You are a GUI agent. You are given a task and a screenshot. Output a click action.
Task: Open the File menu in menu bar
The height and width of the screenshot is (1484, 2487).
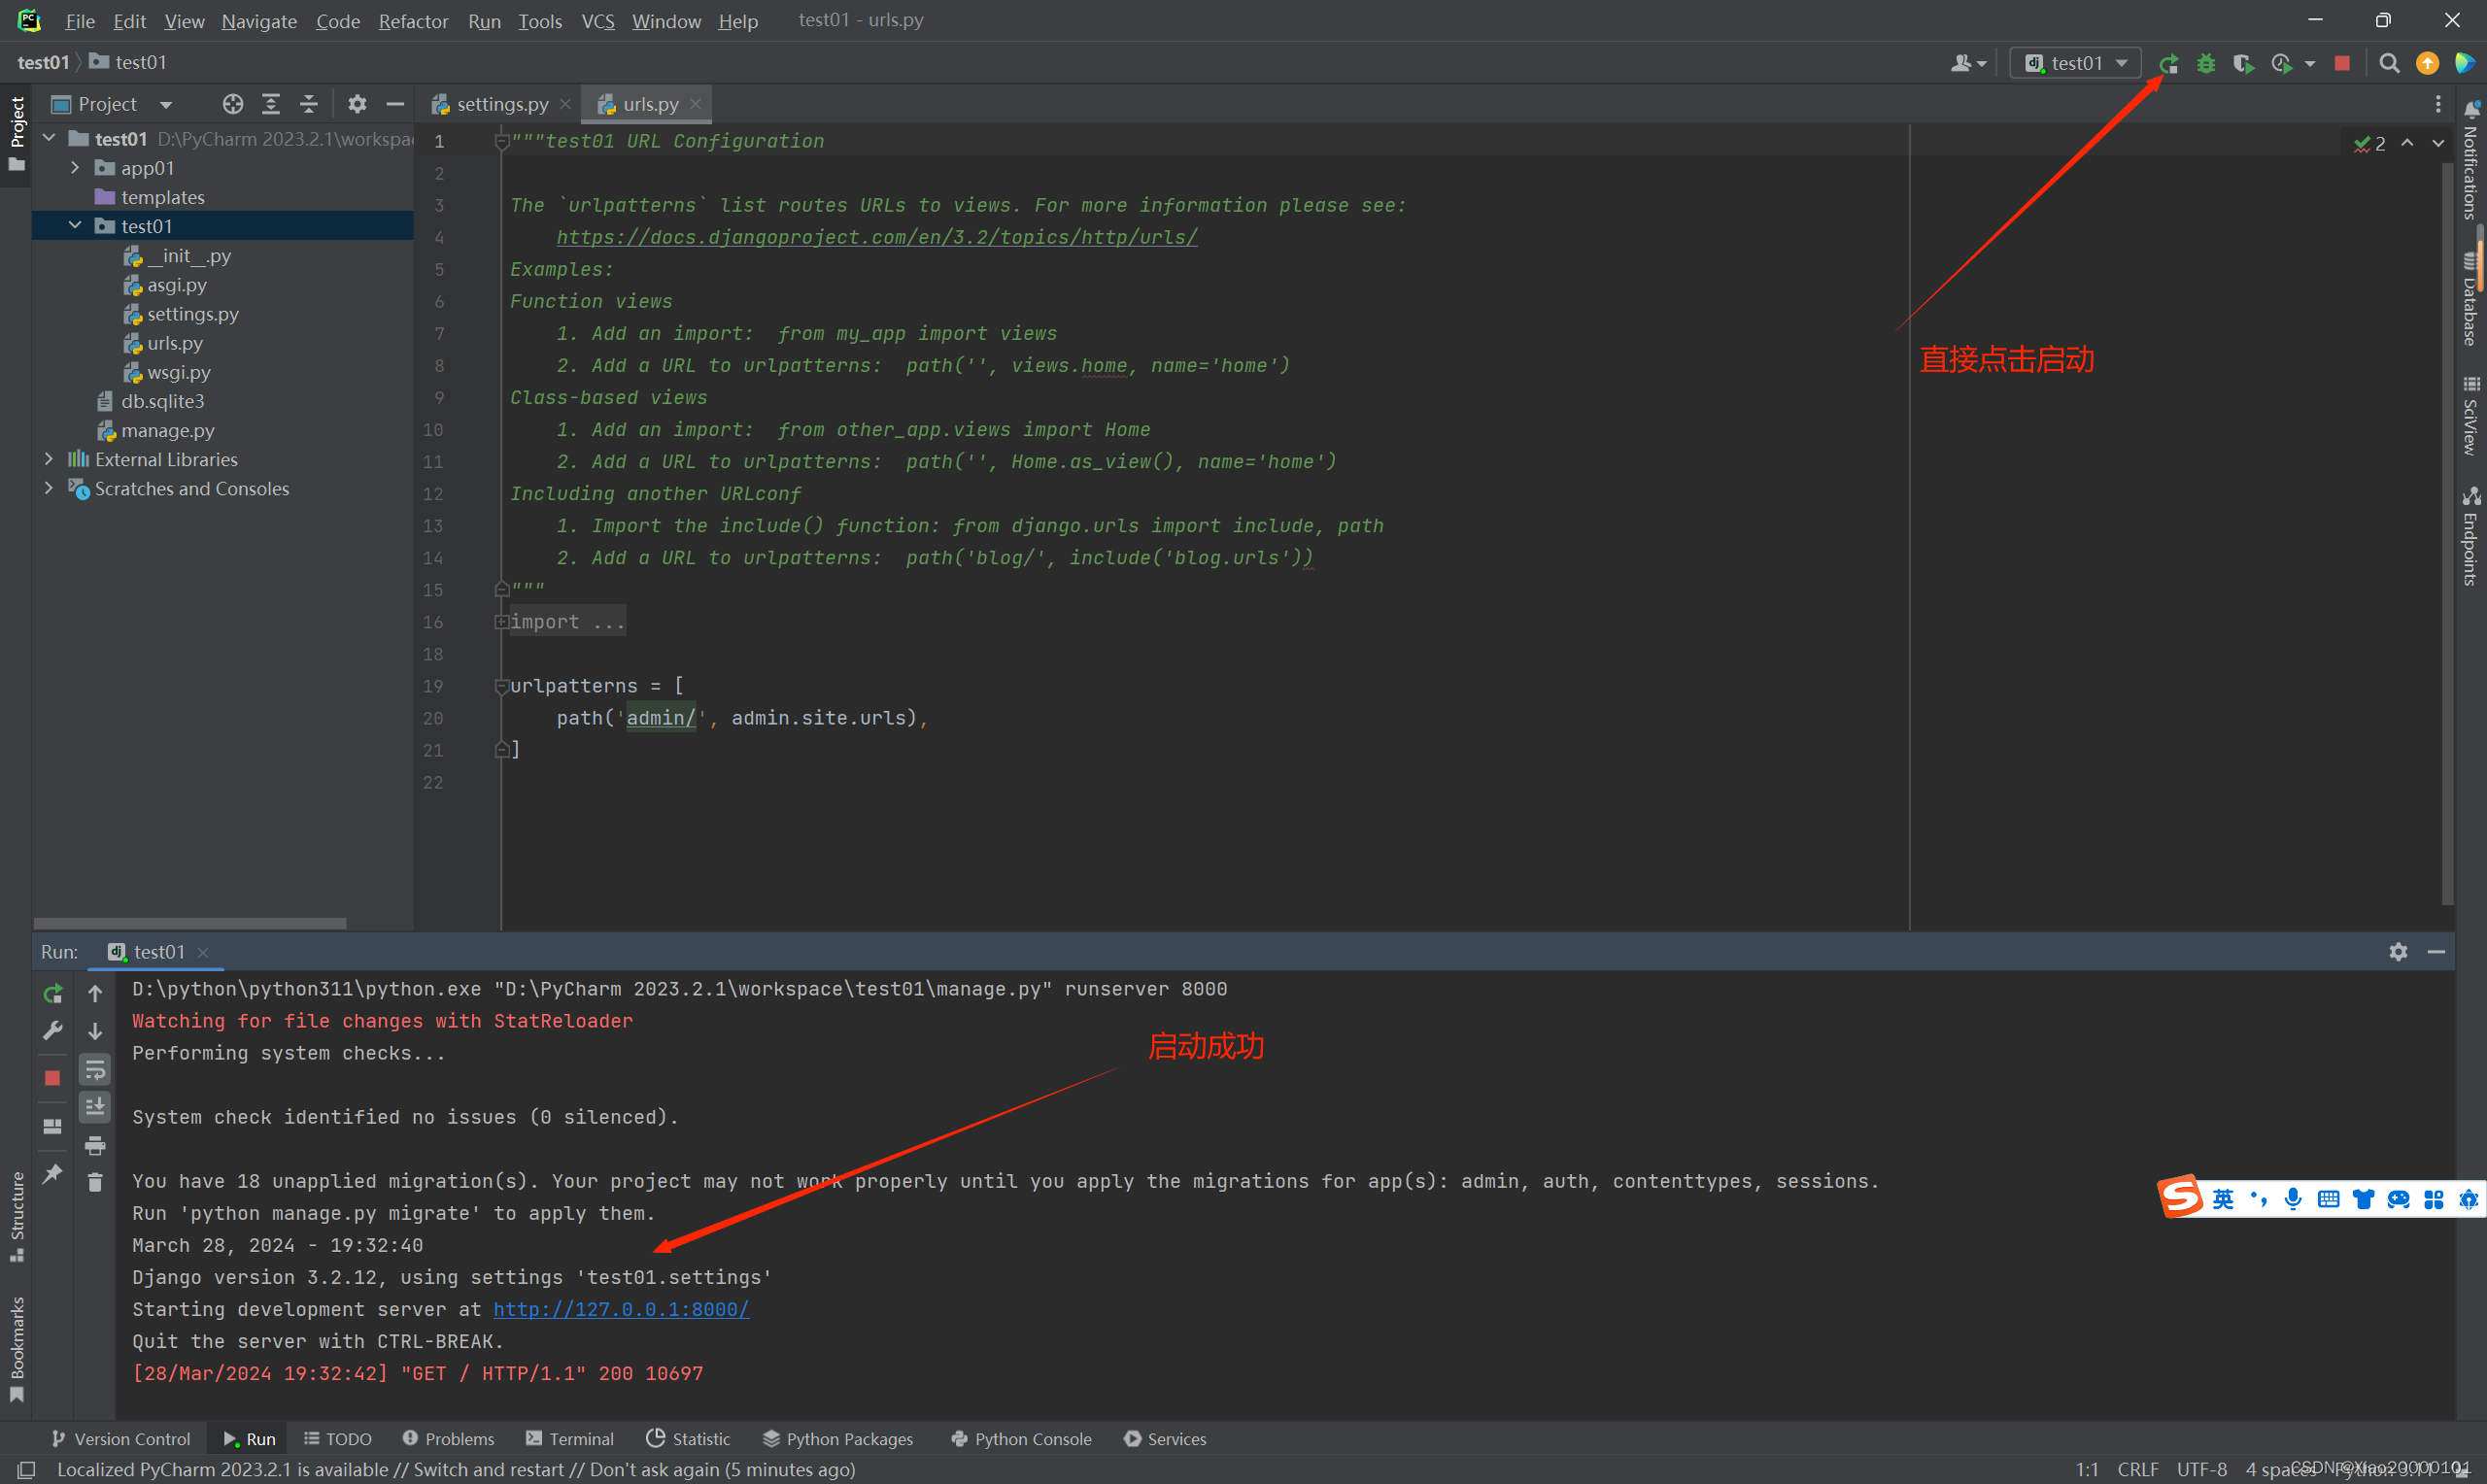(80, 21)
